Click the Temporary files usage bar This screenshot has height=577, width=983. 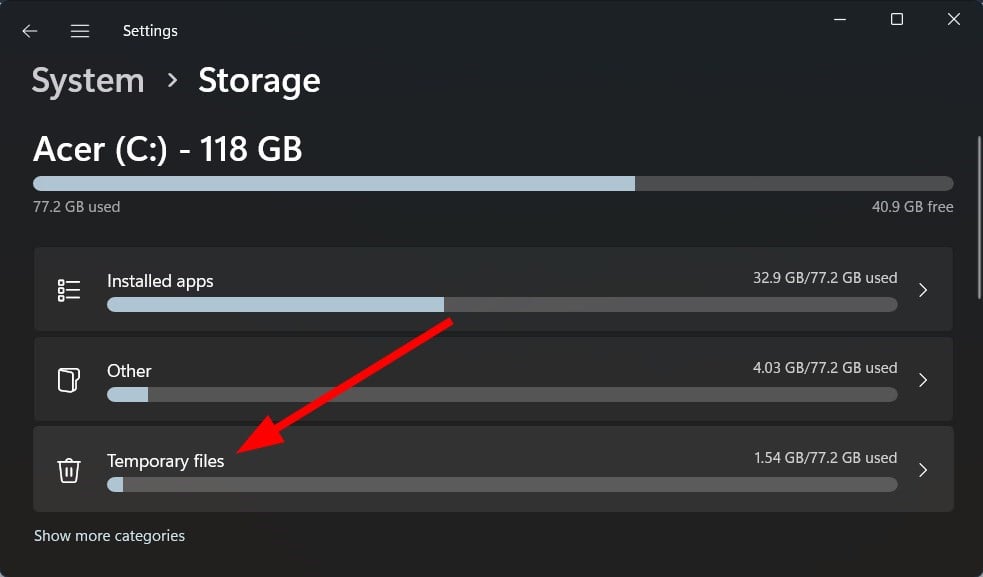point(502,485)
